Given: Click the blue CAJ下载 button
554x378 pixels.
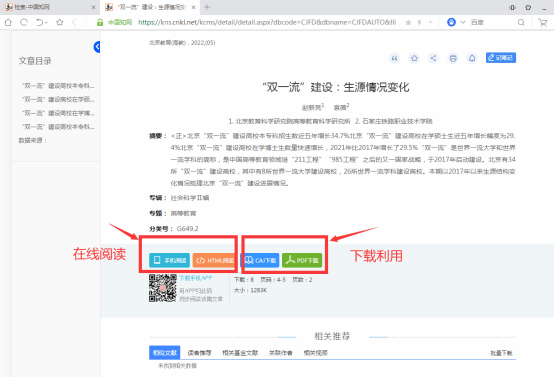Looking at the screenshot, I should (260, 260).
